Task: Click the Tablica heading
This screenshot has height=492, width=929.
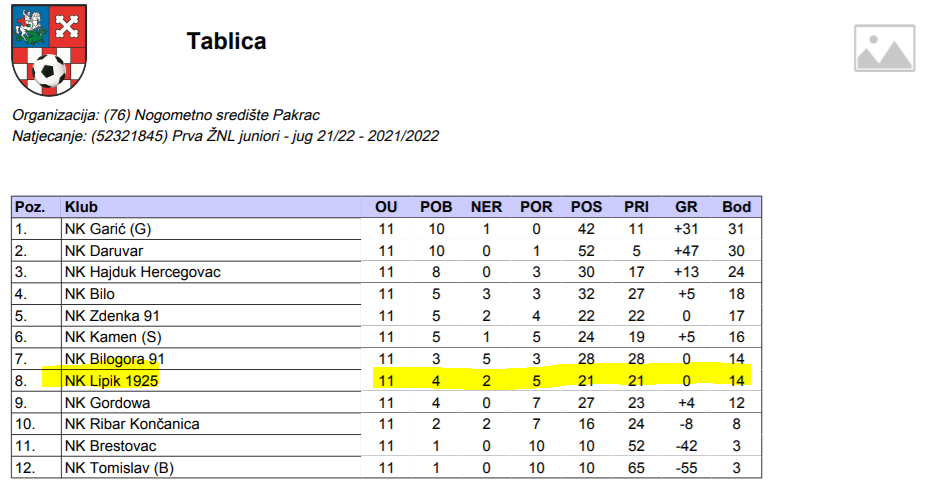Action: (x=226, y=41)
